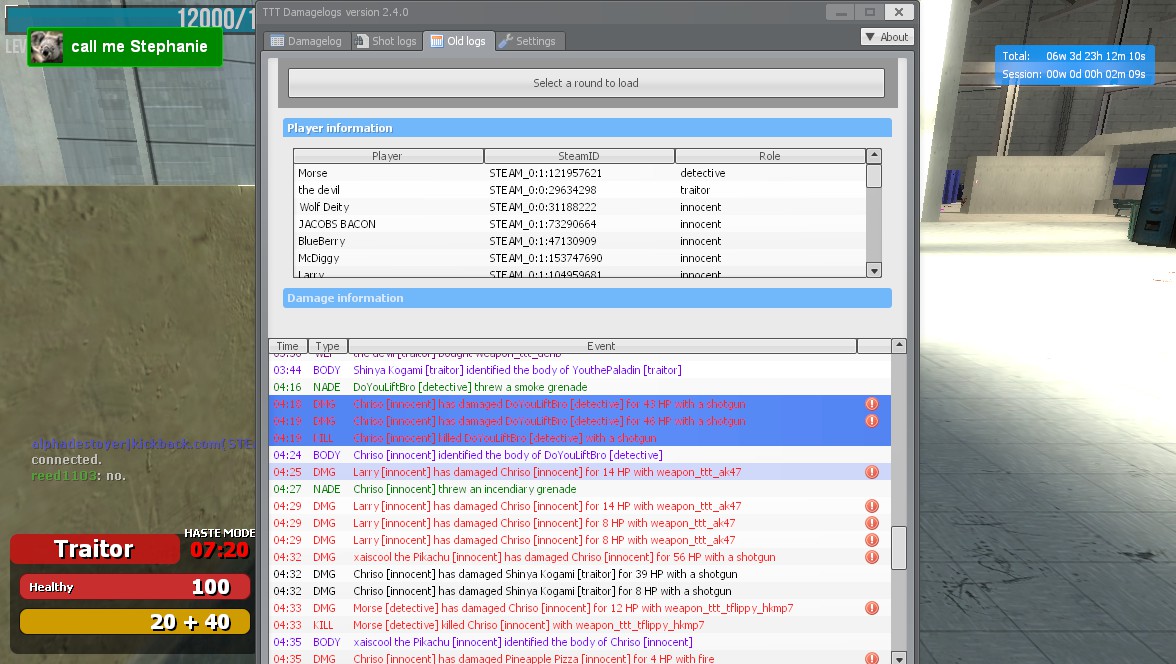Image resolution: width=1176 pixels, height=664 pixels.
Task: Click the Shot logs tab icon
Action: 362,41
